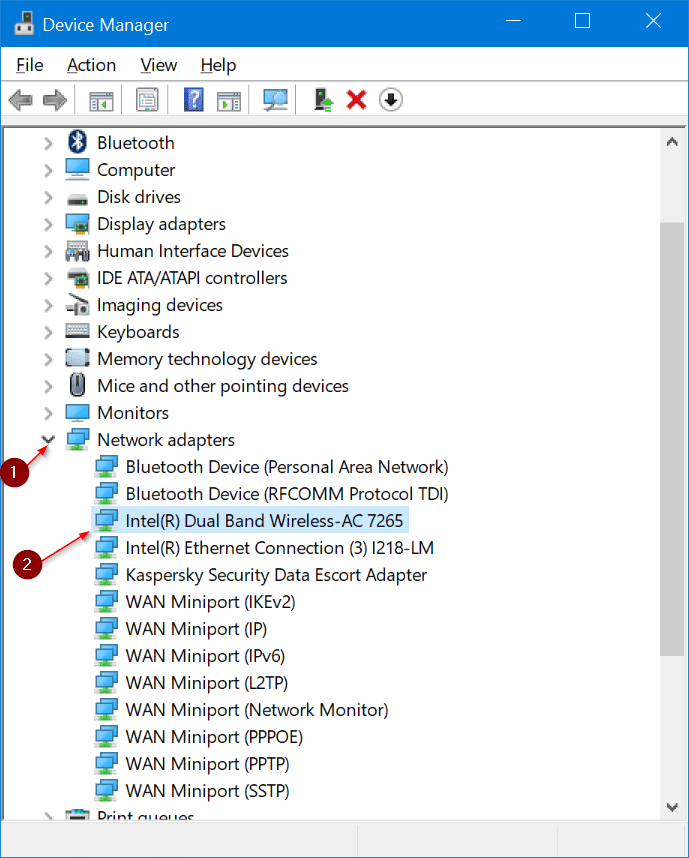
Task: Open the View menu
Action: pos(159,65)
